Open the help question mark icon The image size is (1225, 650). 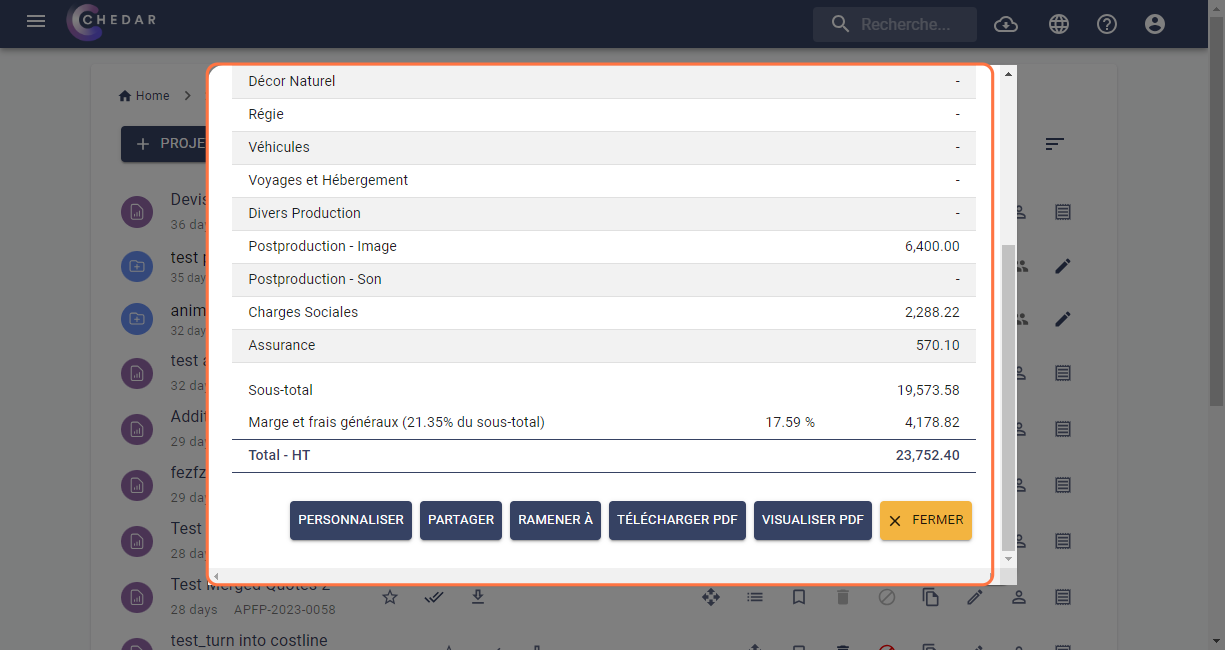click(1107, 24)
